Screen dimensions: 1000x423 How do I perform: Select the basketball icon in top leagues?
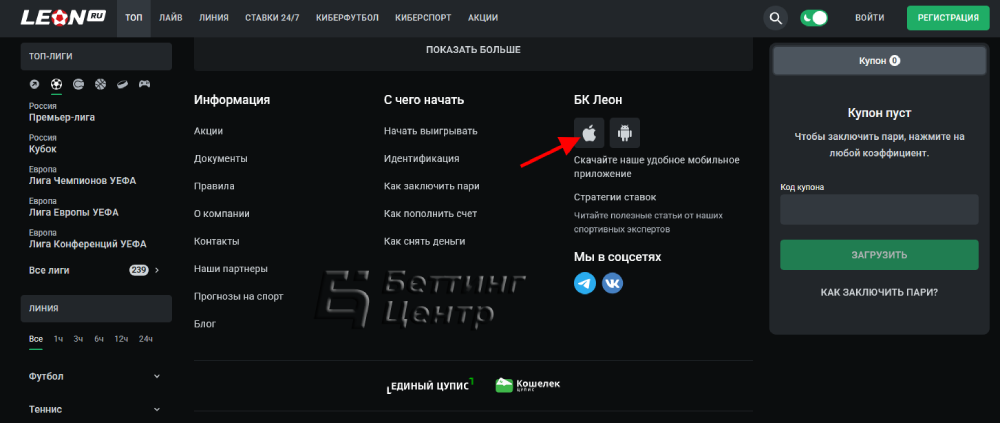point(100,84)
